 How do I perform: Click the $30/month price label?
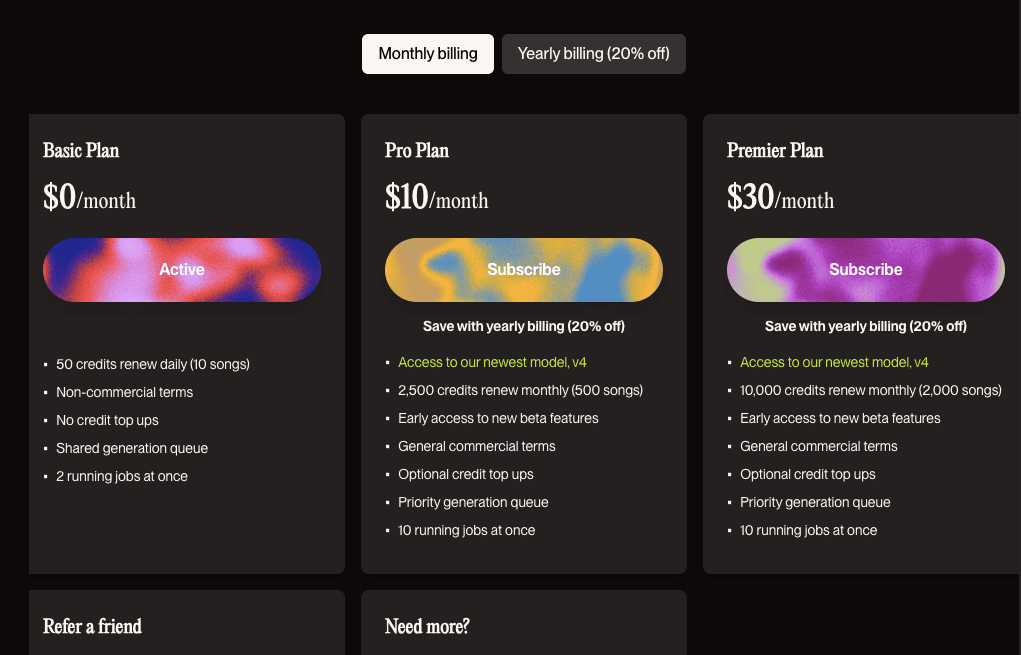(x=780, y=197)
